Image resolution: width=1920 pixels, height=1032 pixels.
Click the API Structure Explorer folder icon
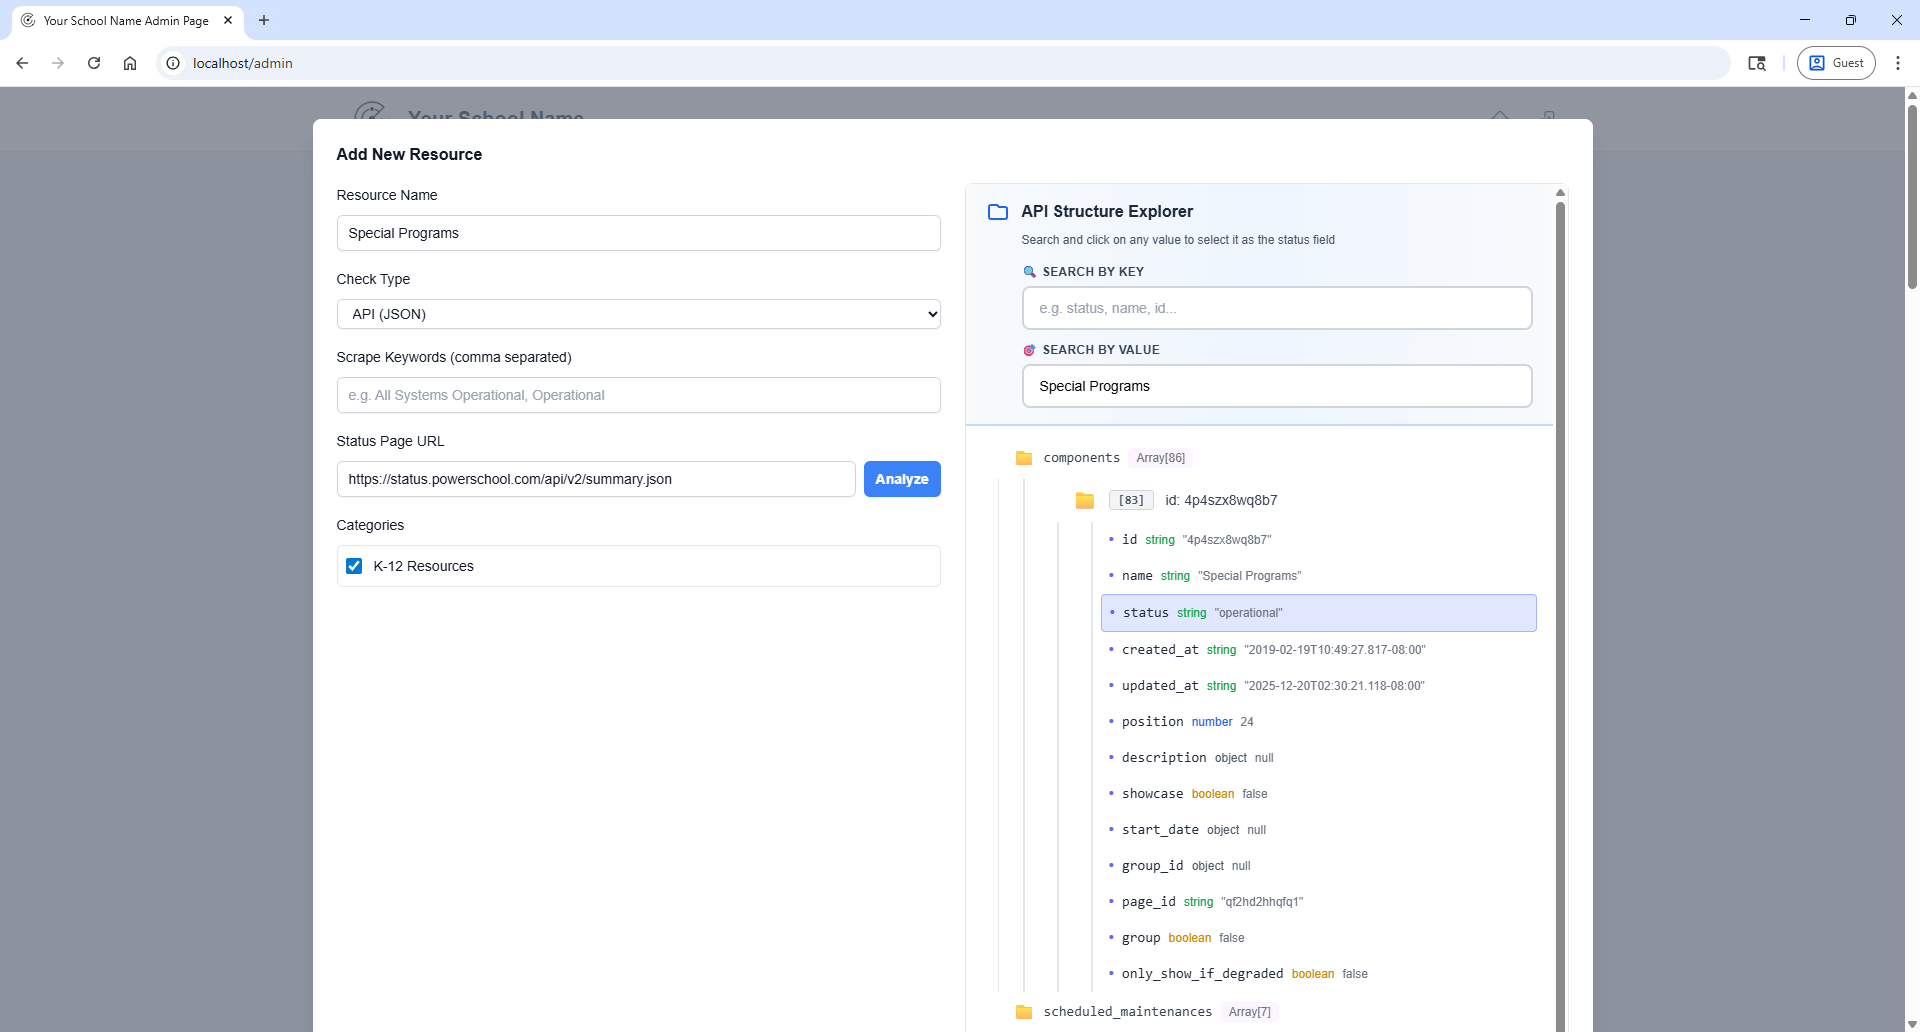coord(998,212)
